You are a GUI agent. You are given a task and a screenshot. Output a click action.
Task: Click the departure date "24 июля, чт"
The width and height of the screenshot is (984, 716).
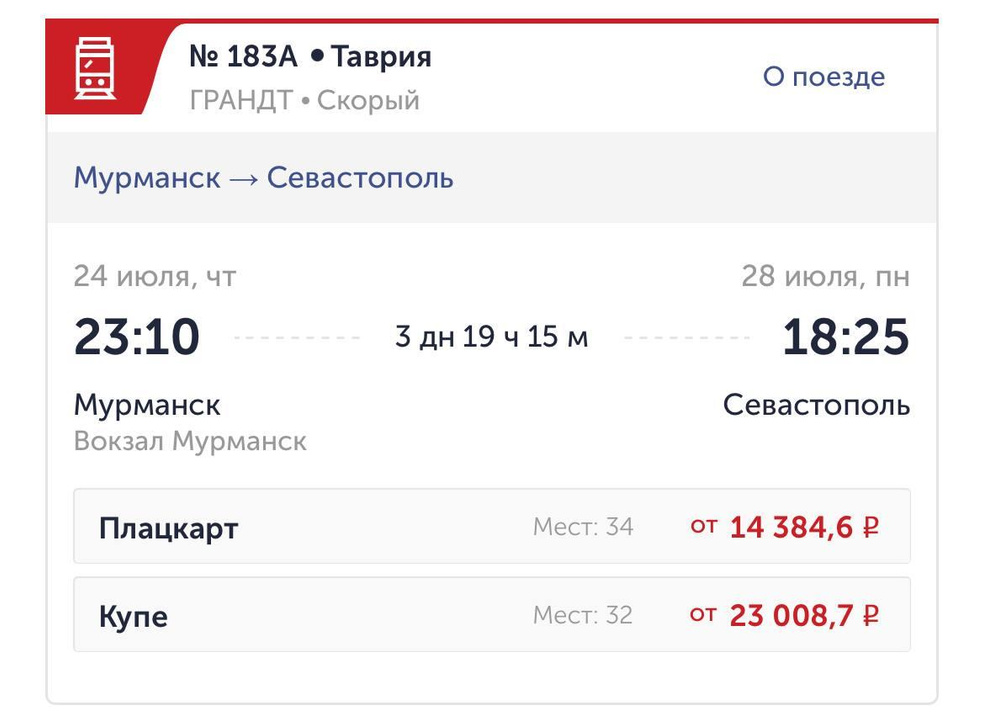coord(155,276)
